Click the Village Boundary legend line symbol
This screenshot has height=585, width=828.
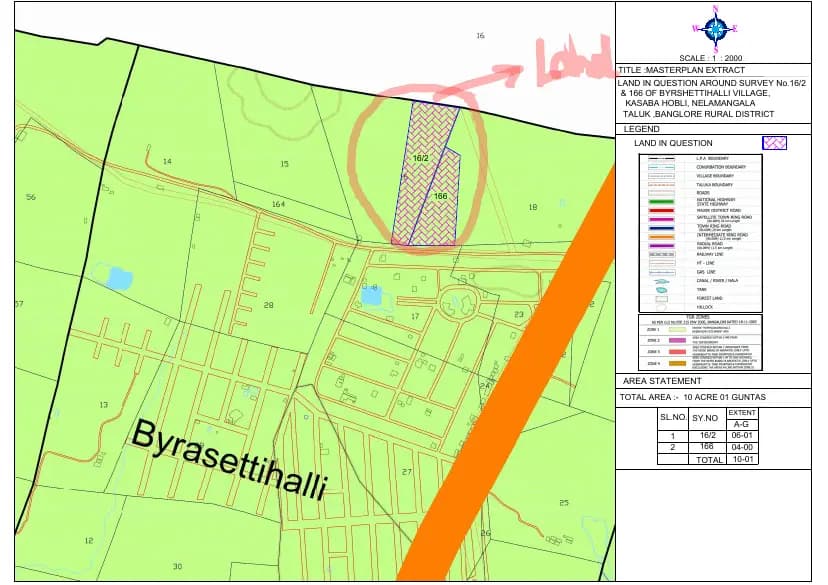click(x=662, y=176)
